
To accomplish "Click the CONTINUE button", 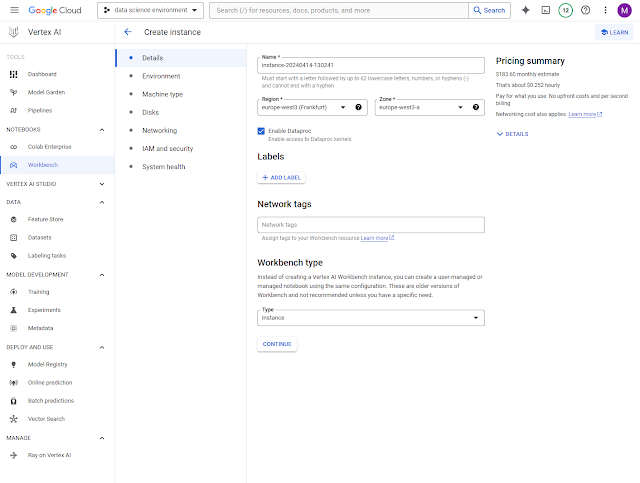I will click(x=277, y=344).
